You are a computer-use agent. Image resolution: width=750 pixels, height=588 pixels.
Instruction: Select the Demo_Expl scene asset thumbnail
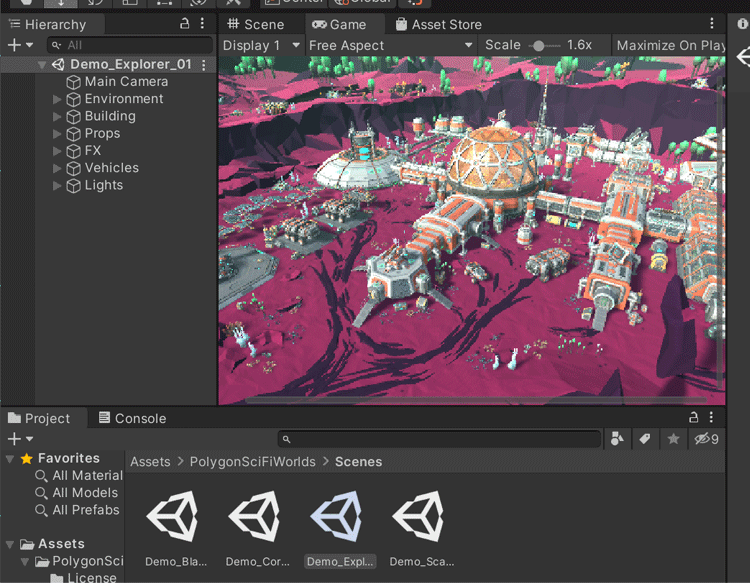click(340, 518)
